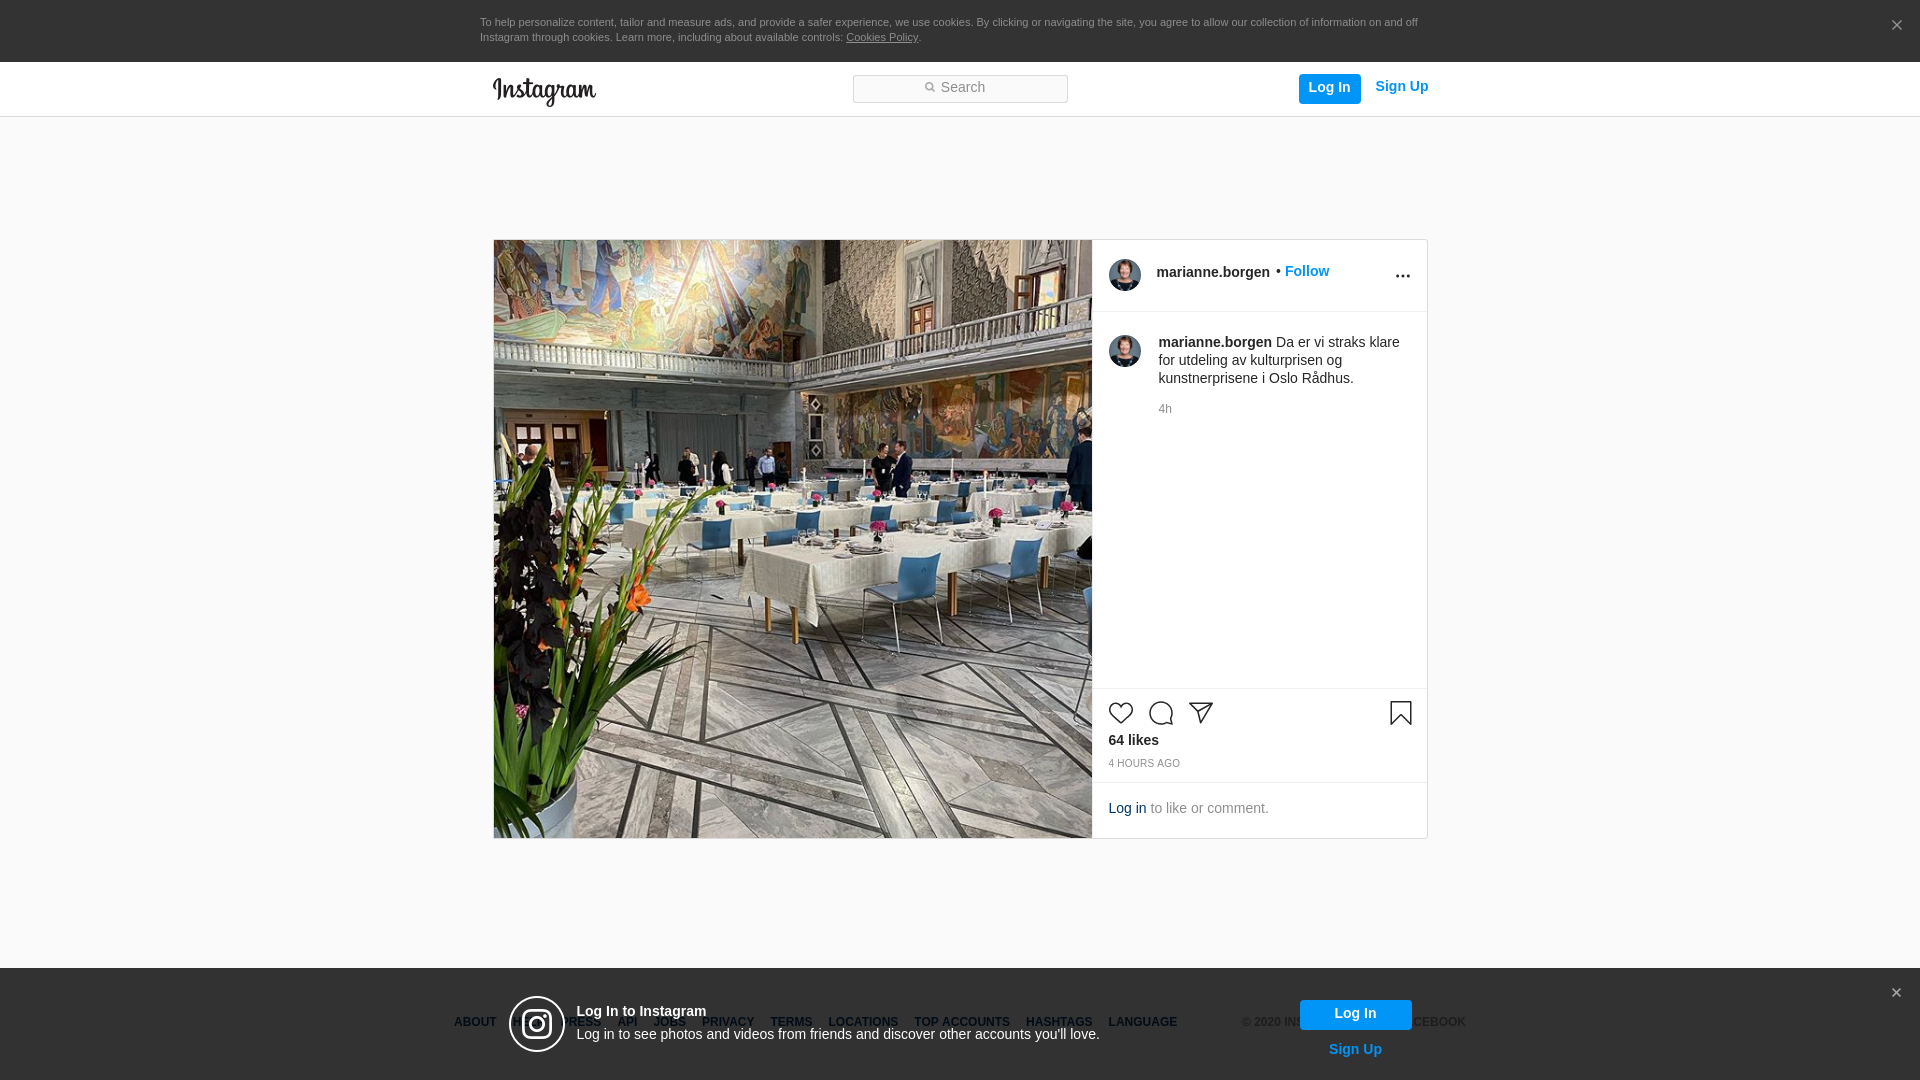Open the HASHTAGS footer link

point(1059,1022)
